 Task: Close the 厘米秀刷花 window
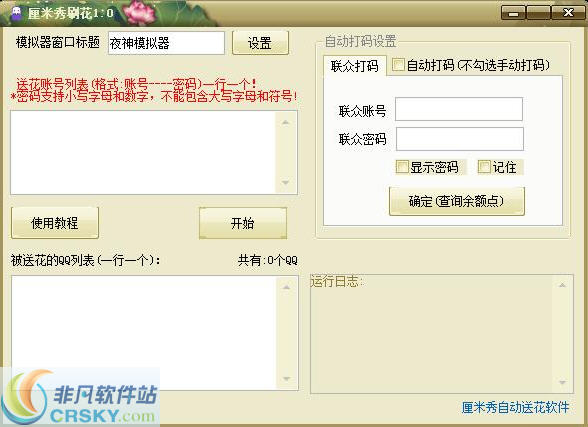click(568, 13)
